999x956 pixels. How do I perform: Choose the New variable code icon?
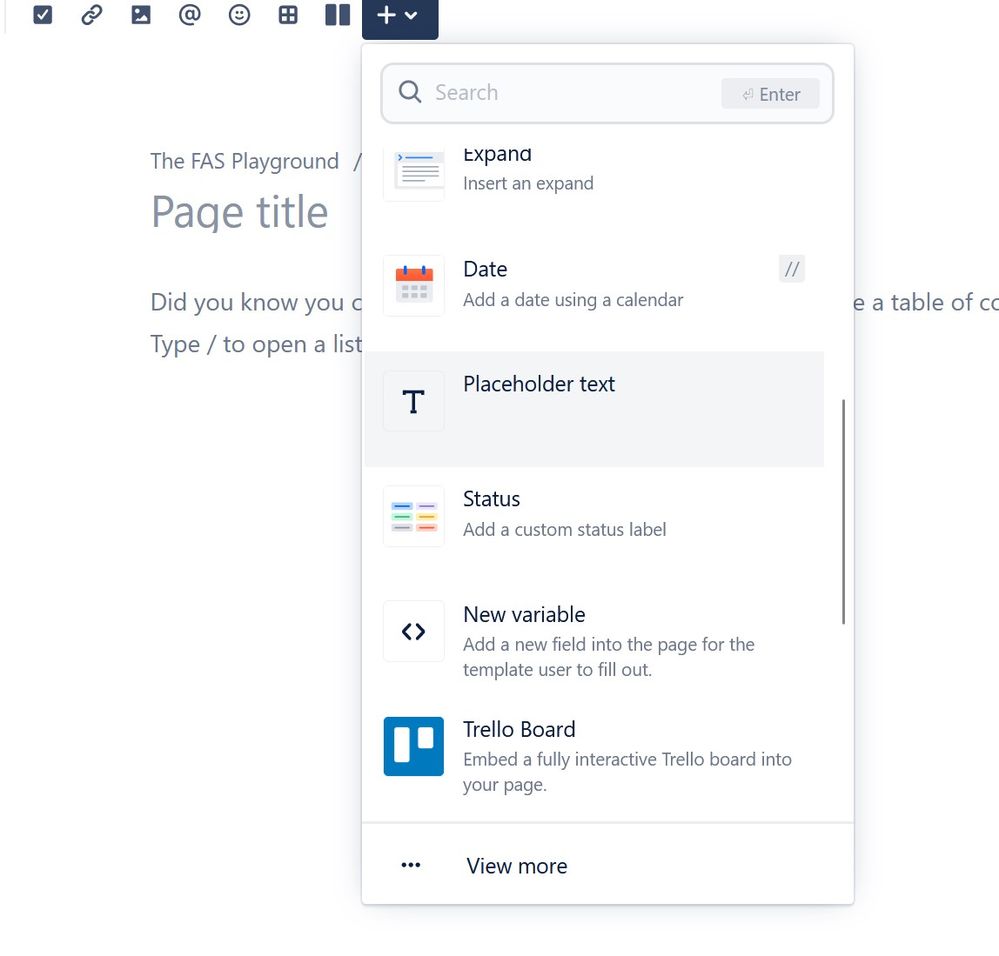(413, 631)
